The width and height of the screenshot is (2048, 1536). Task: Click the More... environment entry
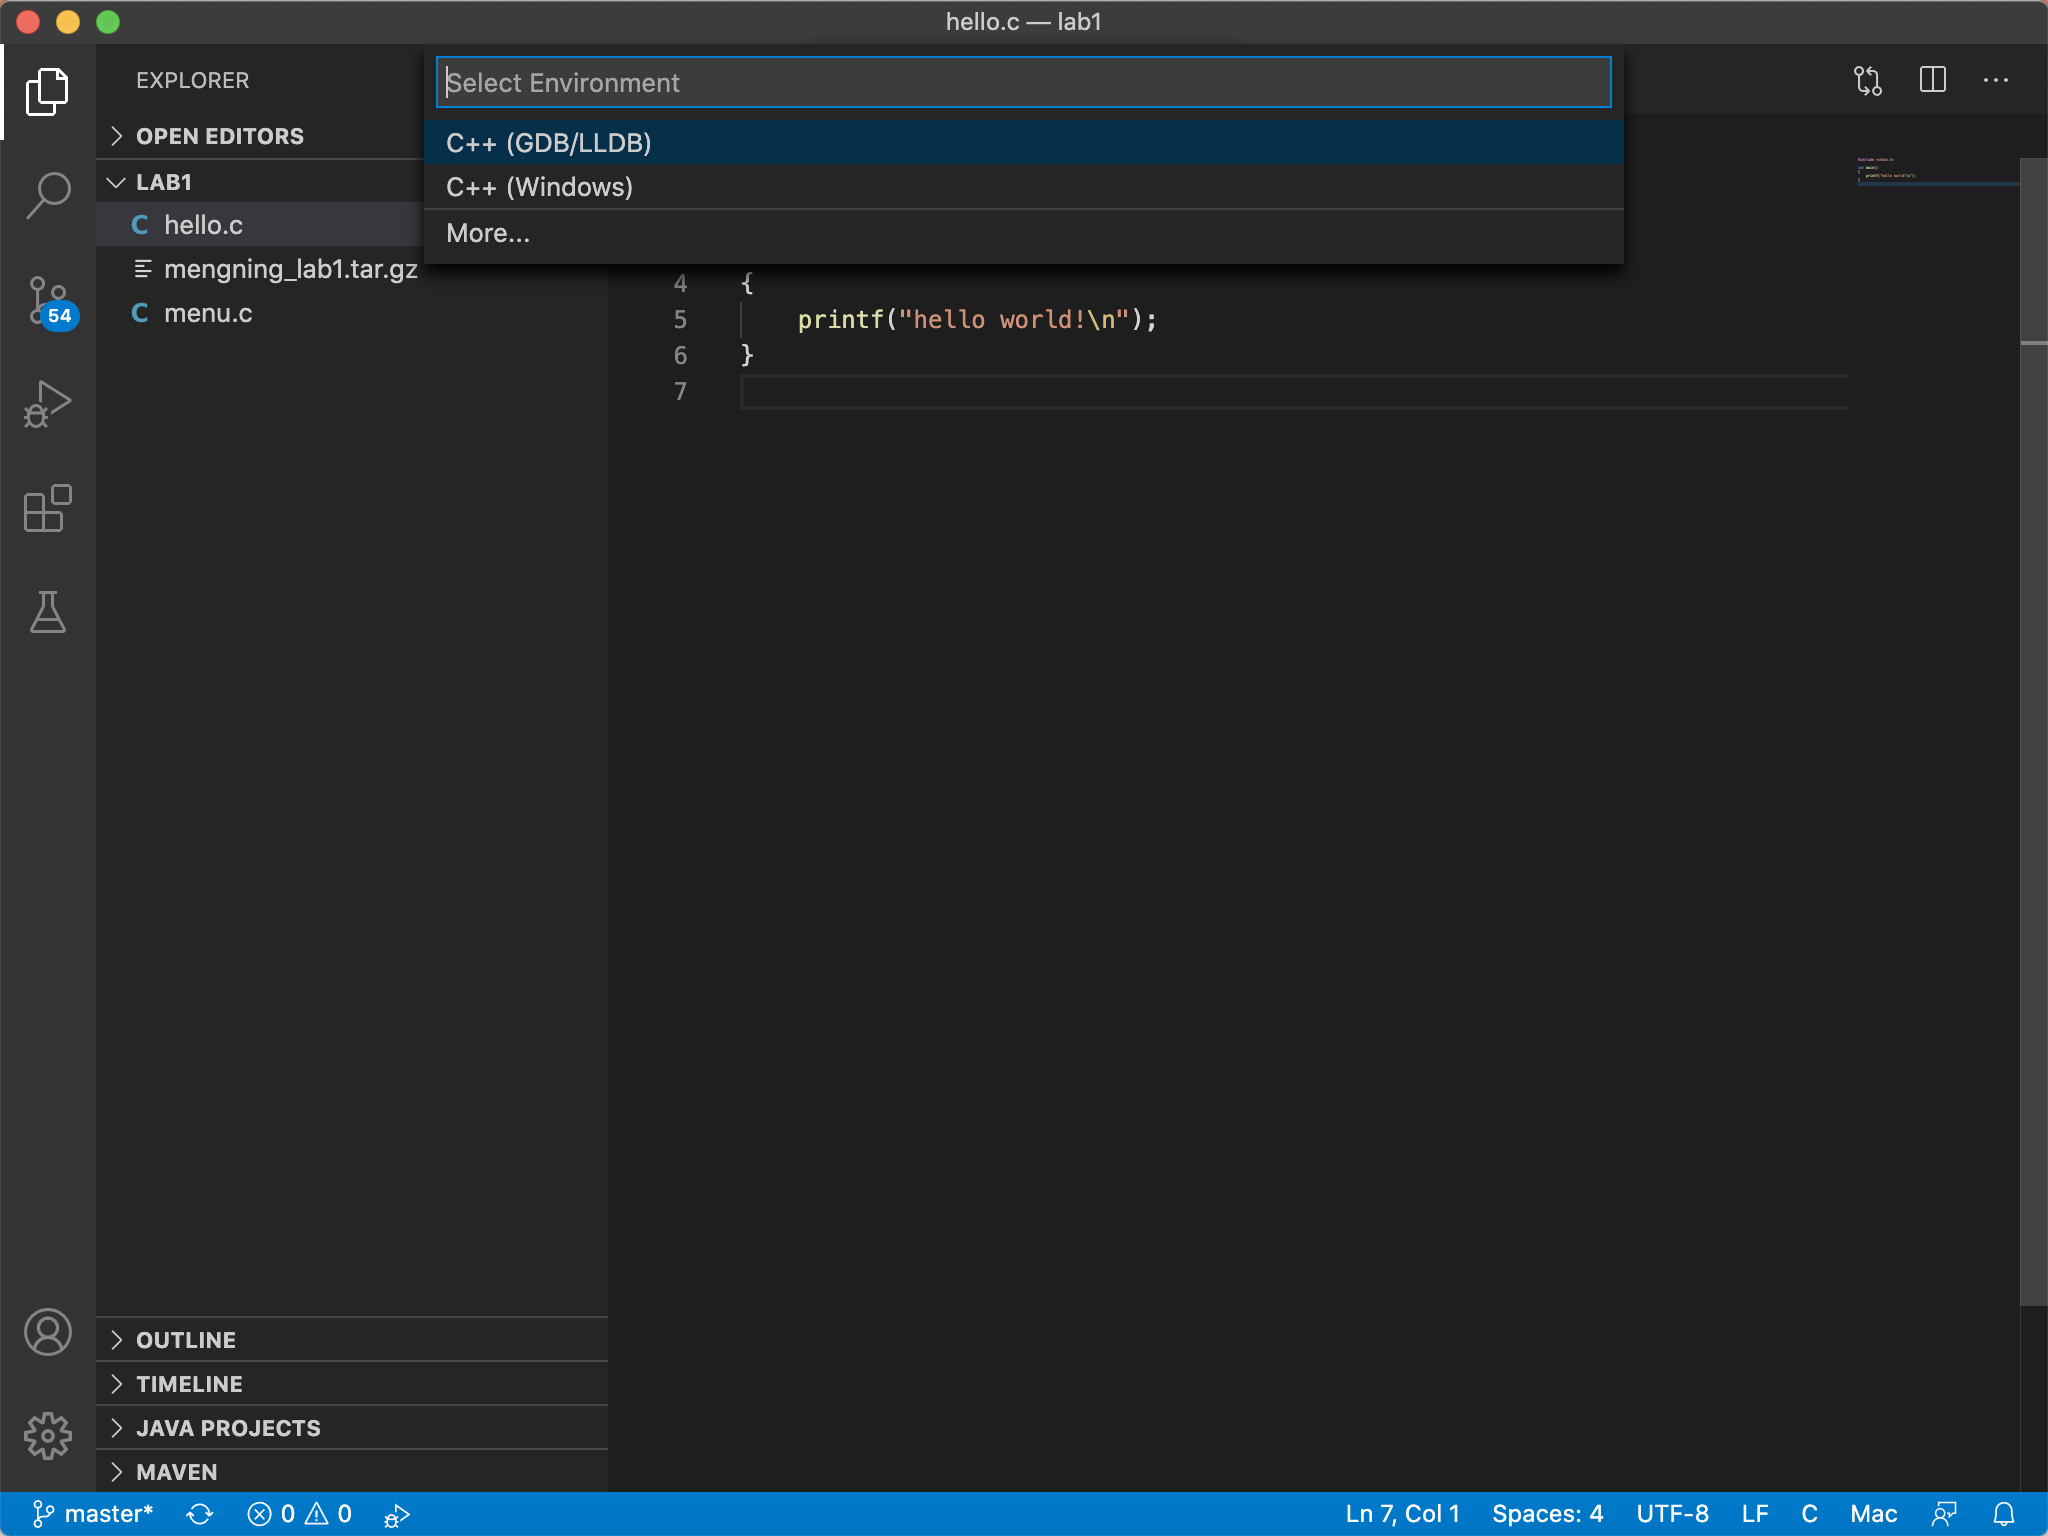488,233
